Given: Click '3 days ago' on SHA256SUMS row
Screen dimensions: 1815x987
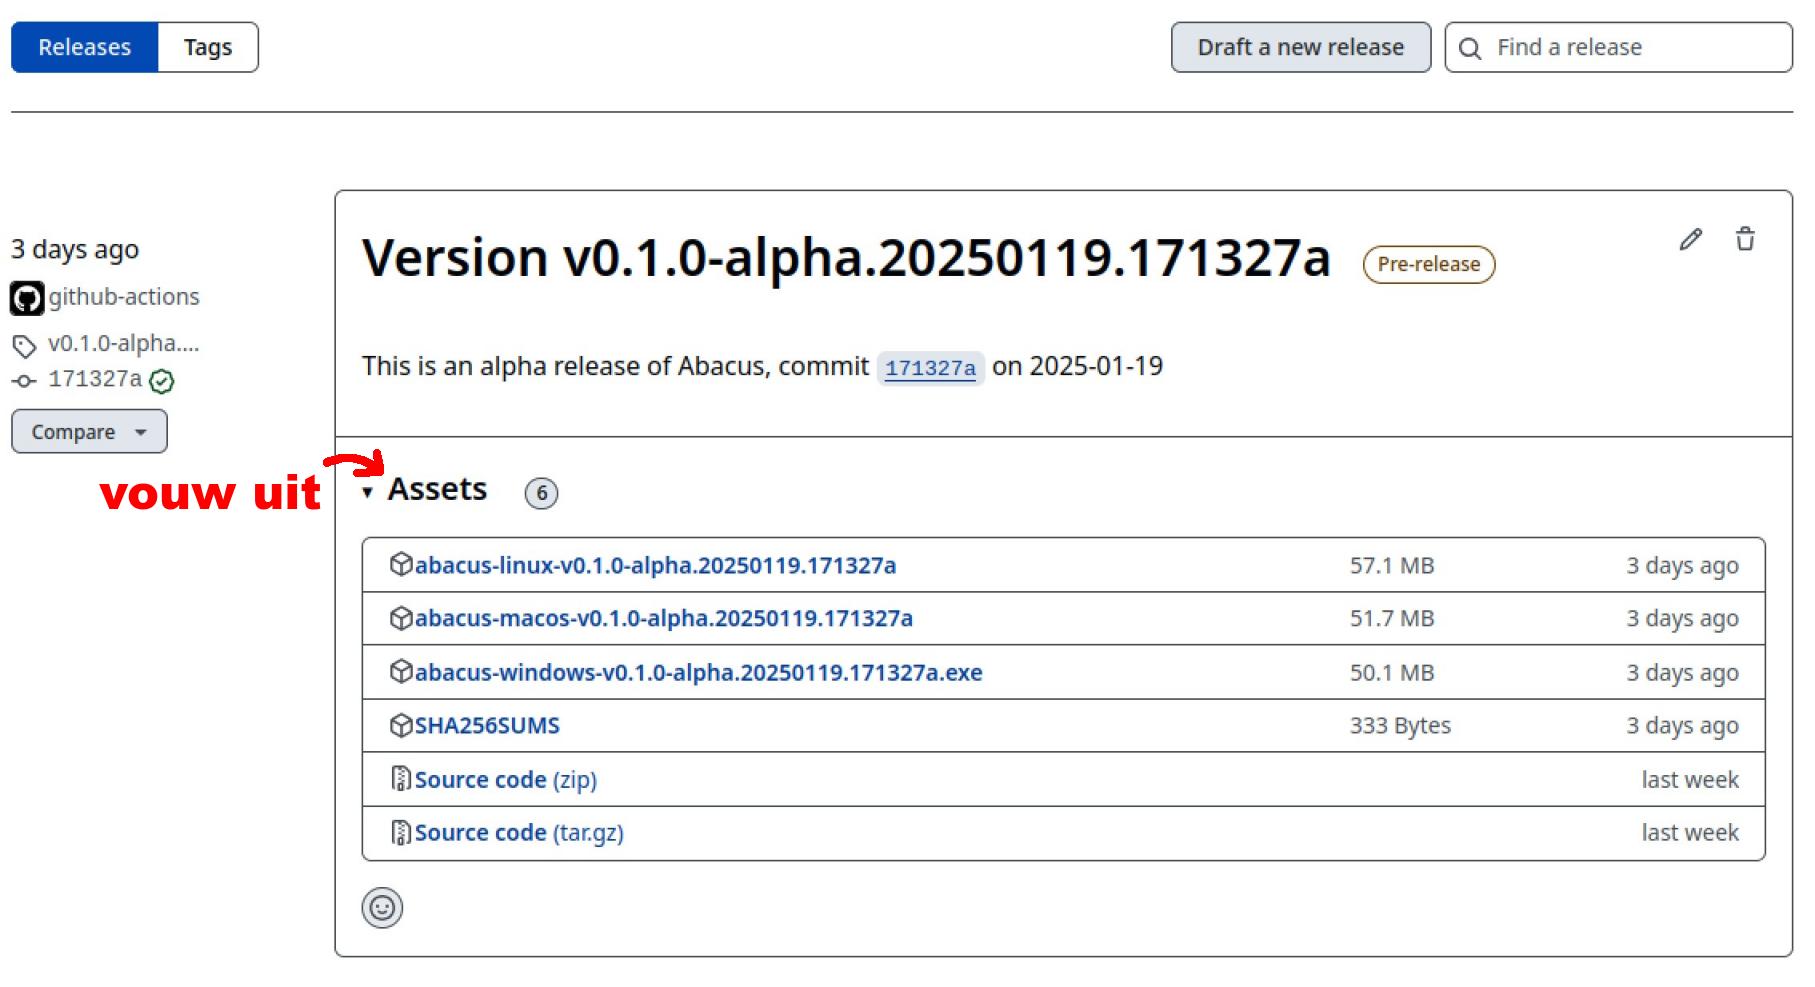Looking at the screenshot, I should pyautogui.click(x=1682, y=725).
